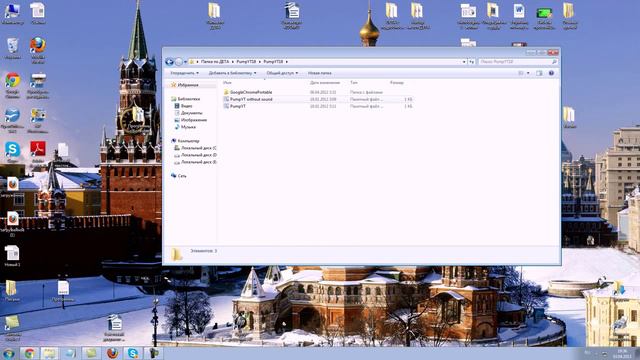Select the Word document icon on desktop
The height and width of the screenshot is (360, 640).
click(x=519, y=16)
